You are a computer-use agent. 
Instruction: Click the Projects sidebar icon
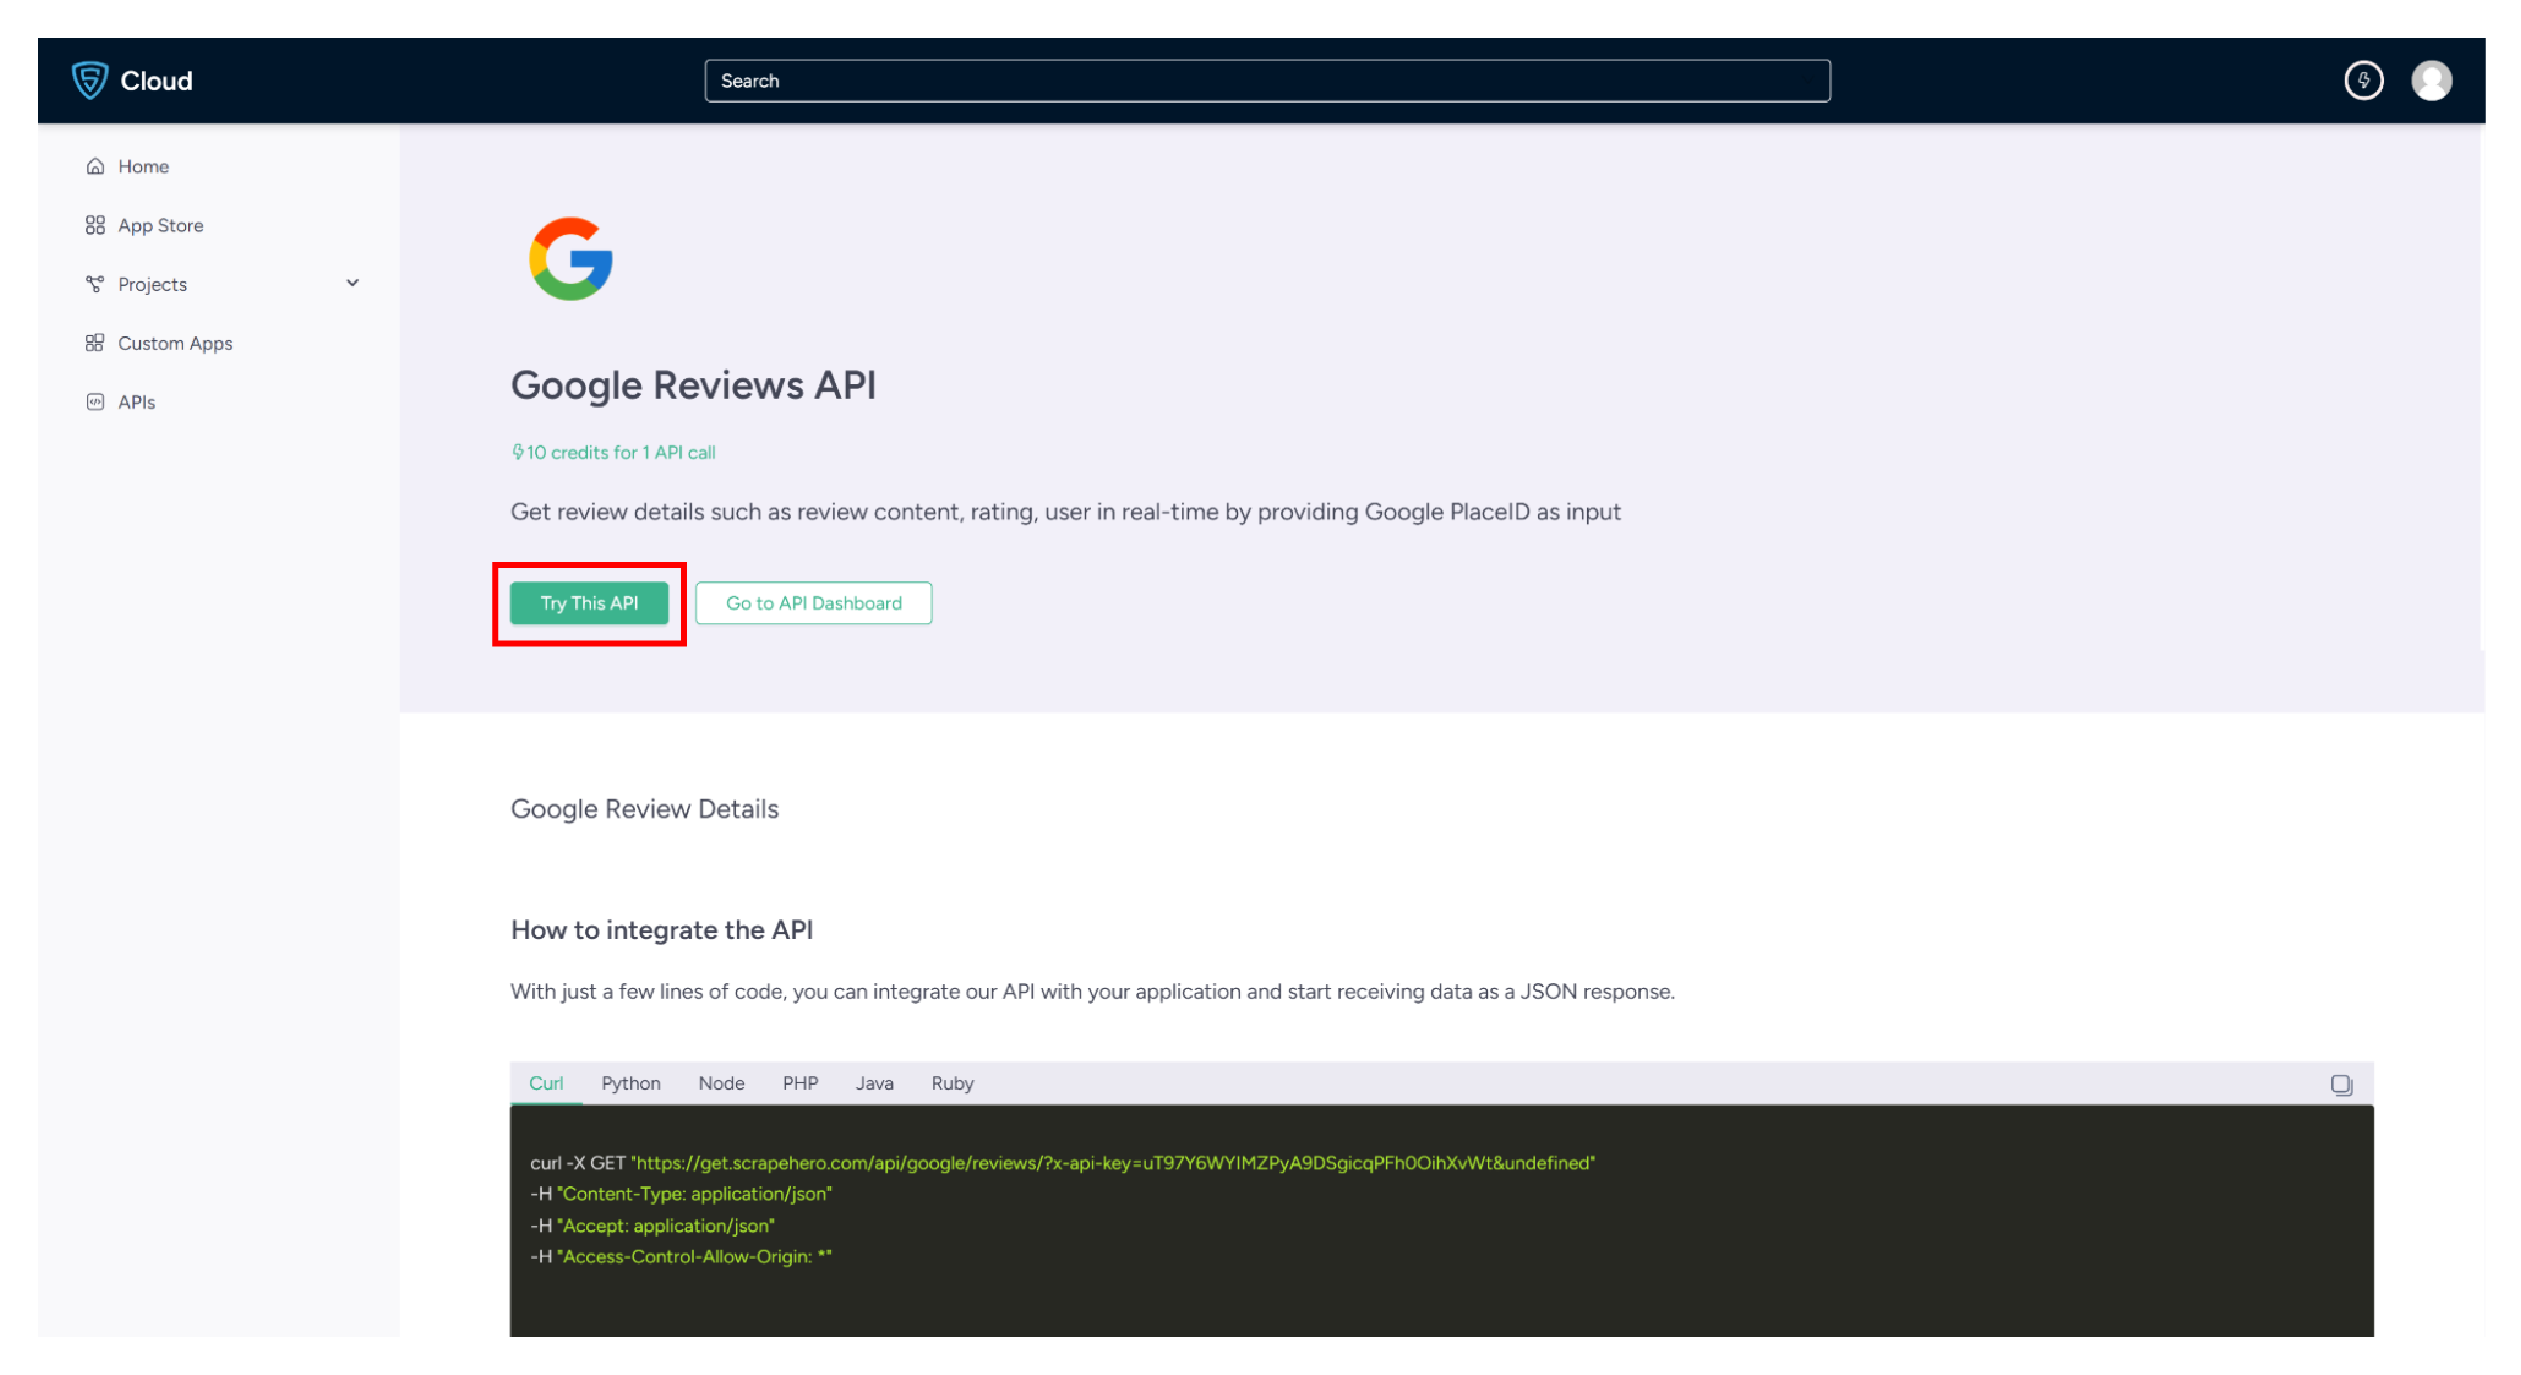93,283
